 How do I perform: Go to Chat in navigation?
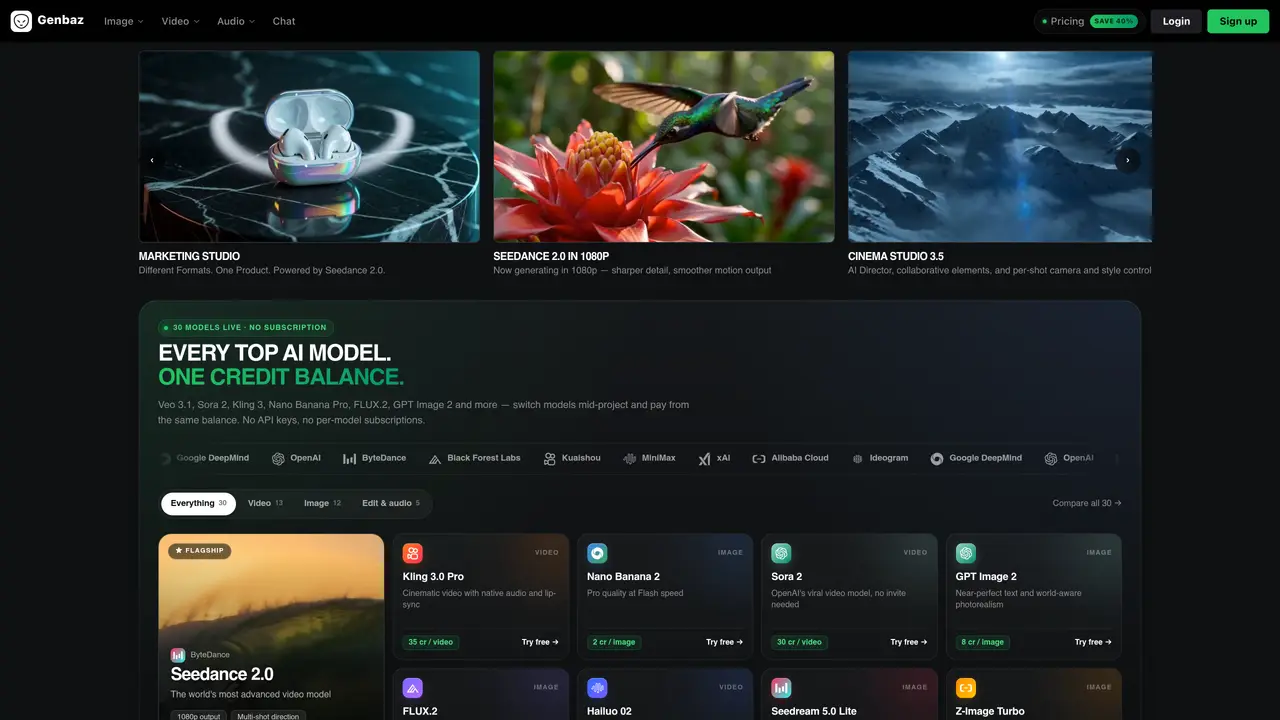click(x=284, y=21)
